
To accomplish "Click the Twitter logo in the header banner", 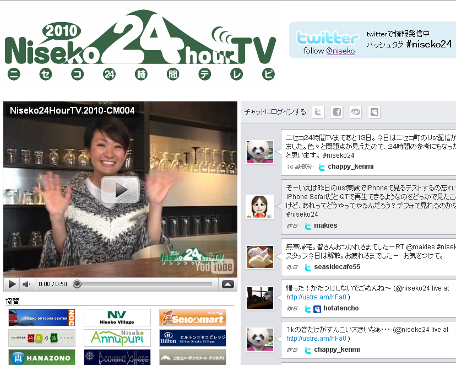I will pos(328,37).
